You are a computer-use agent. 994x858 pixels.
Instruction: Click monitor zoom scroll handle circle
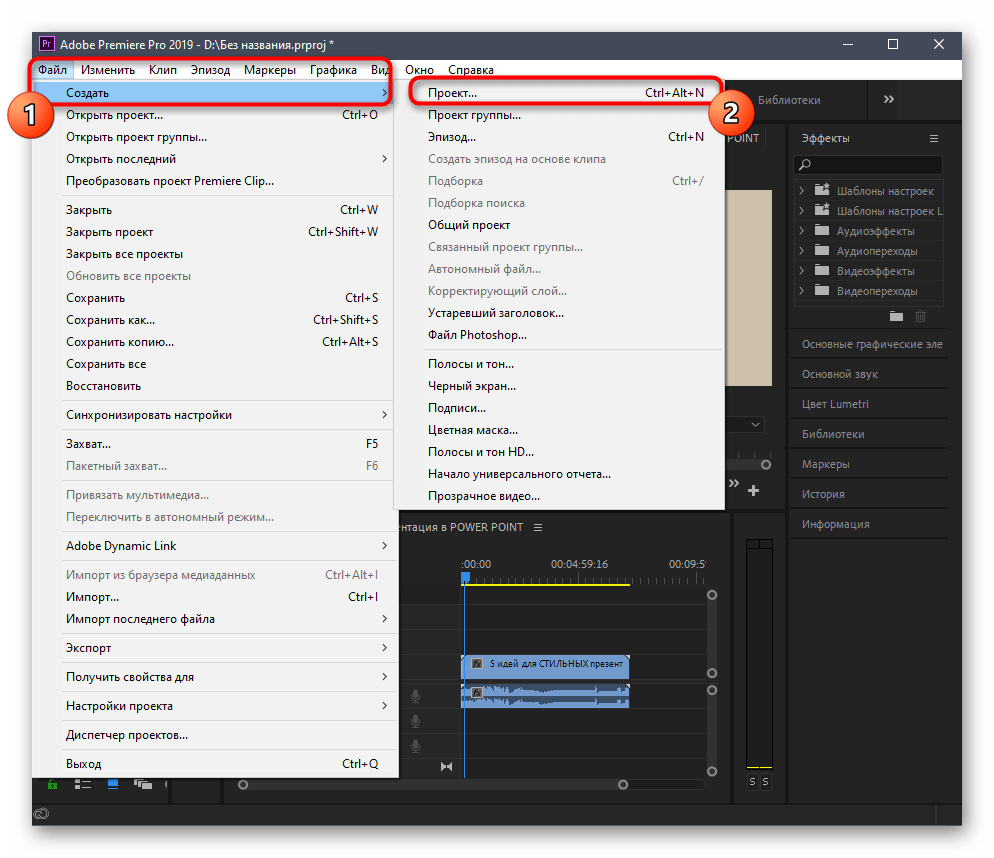tap(766, 465)
